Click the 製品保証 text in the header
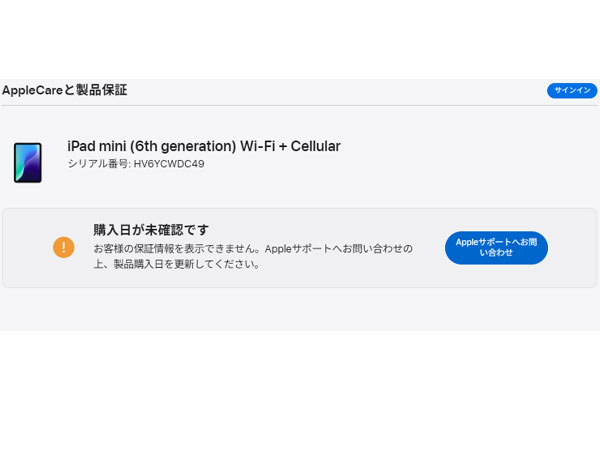 (101, 90)
